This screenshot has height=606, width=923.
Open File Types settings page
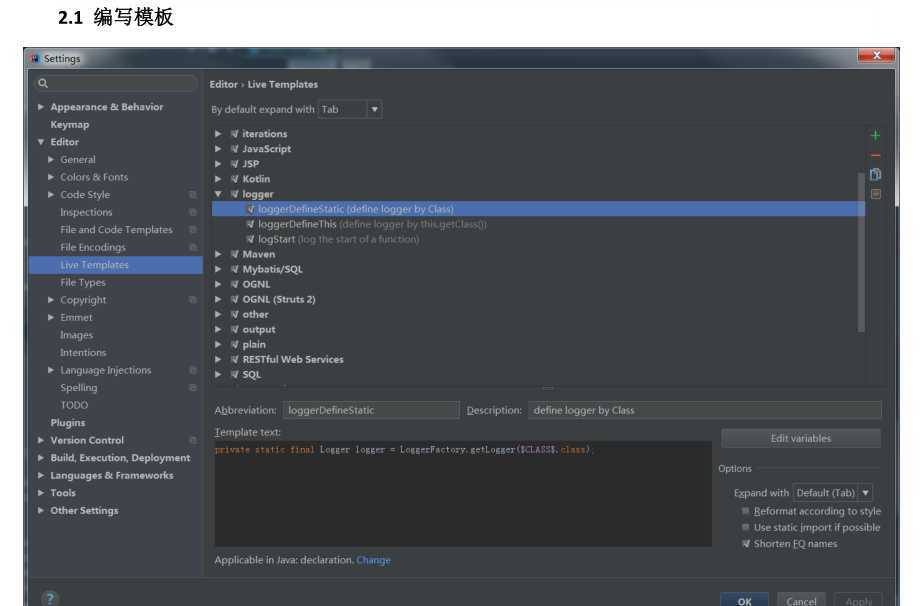coord(83,283)
